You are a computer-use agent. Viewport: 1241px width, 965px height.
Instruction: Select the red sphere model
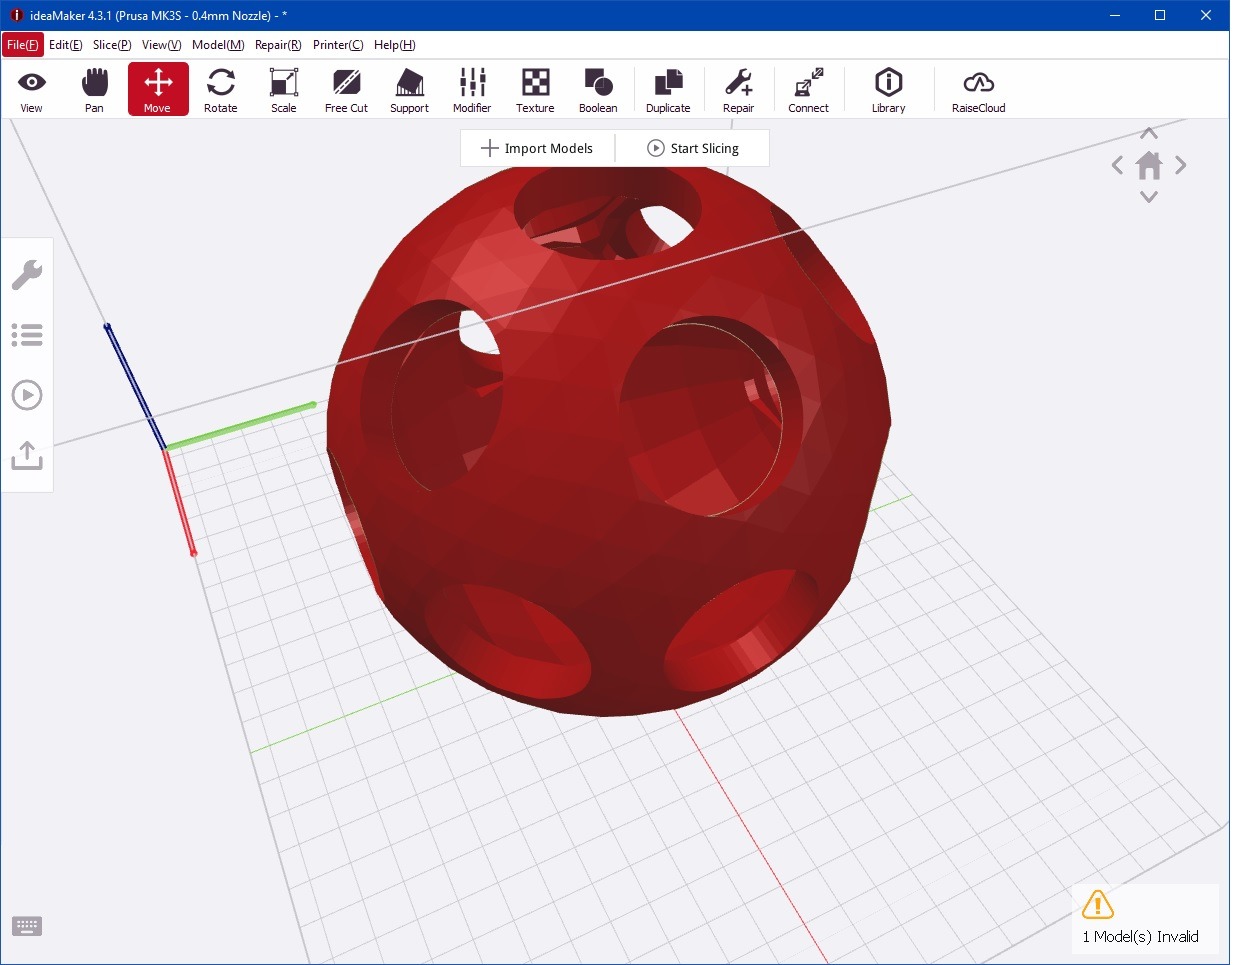click(608, 440)
